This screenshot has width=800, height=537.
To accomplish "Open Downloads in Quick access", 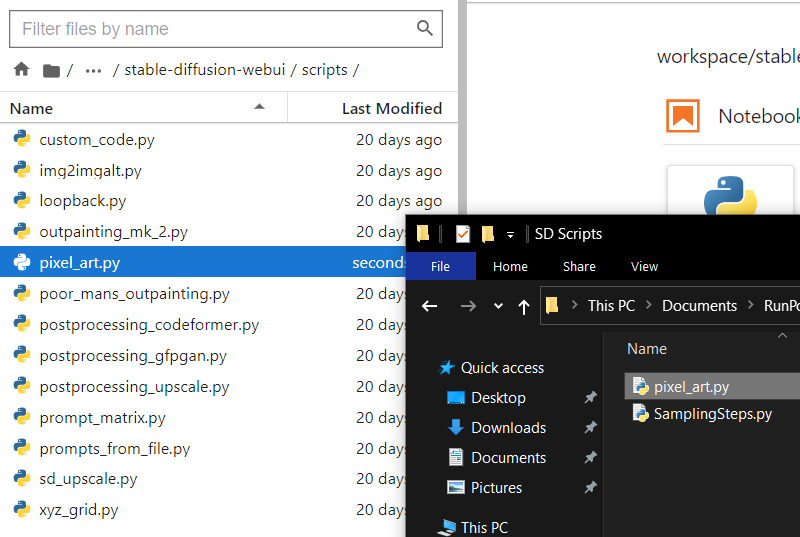I will tap(508, 427).
